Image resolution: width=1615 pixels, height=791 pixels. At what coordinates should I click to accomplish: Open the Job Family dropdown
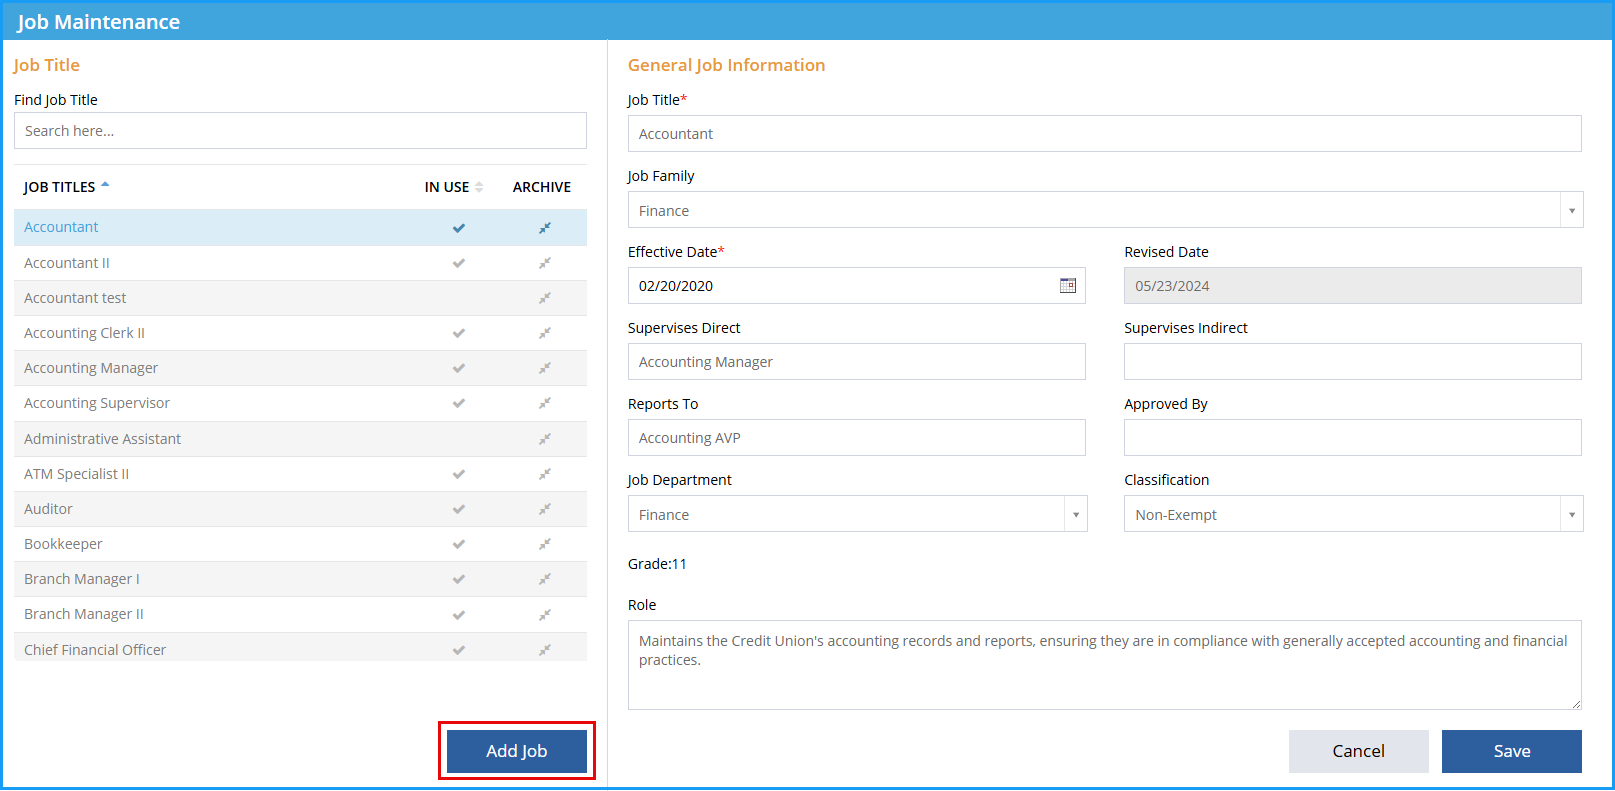pyautogui.click(x=1572, y=210)
